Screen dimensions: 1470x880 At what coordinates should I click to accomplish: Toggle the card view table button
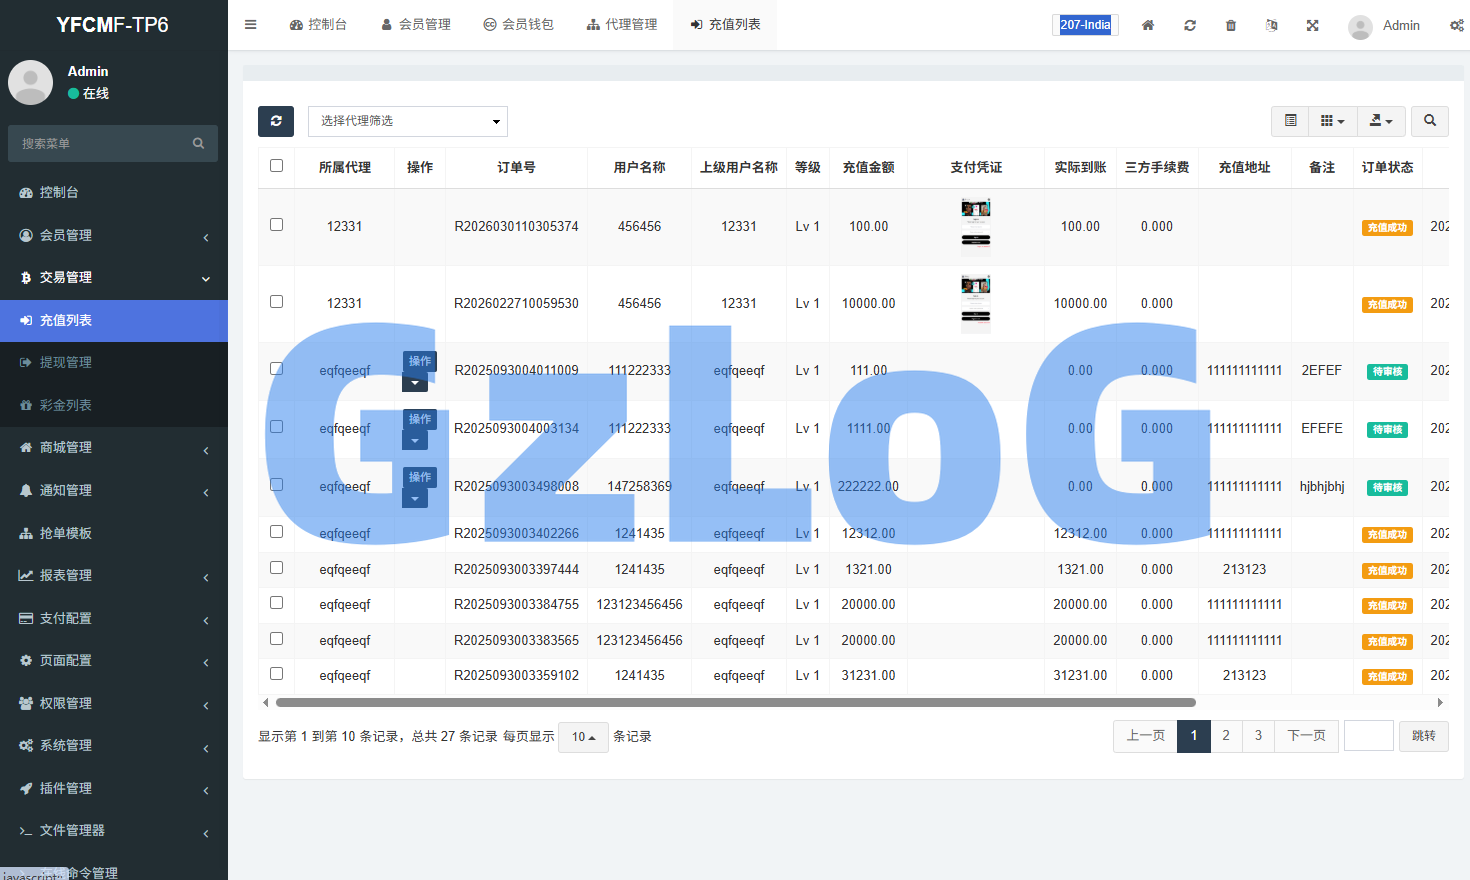(x=1290, y=121)
